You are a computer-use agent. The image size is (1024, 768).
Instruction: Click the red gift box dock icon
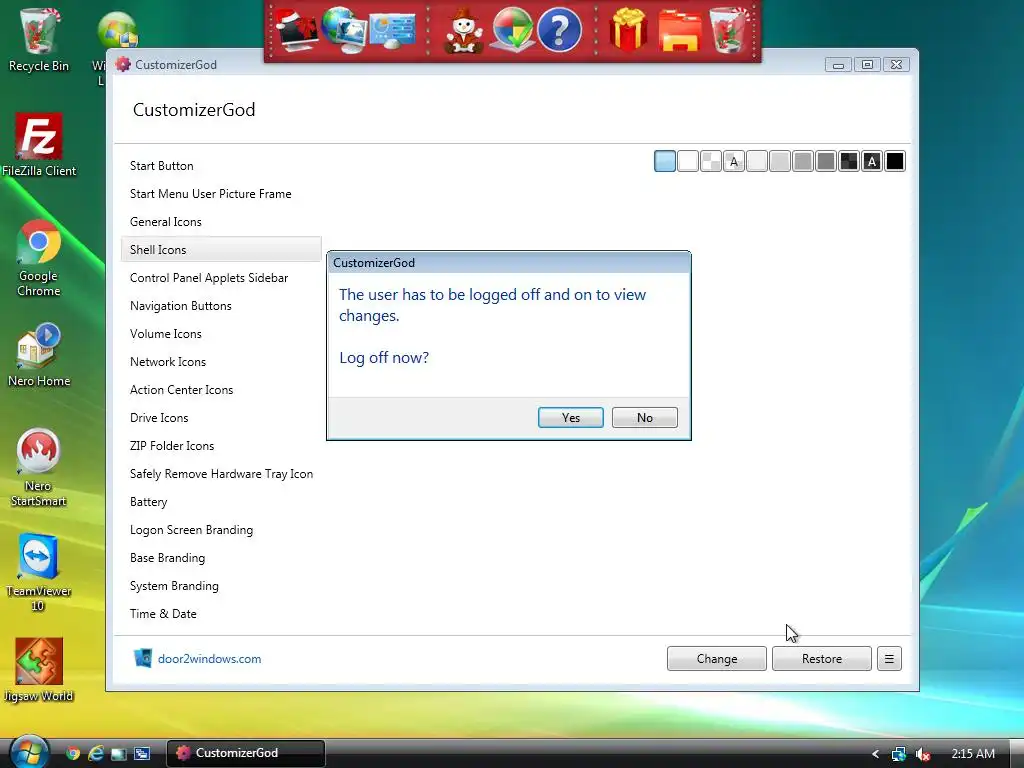628,30
